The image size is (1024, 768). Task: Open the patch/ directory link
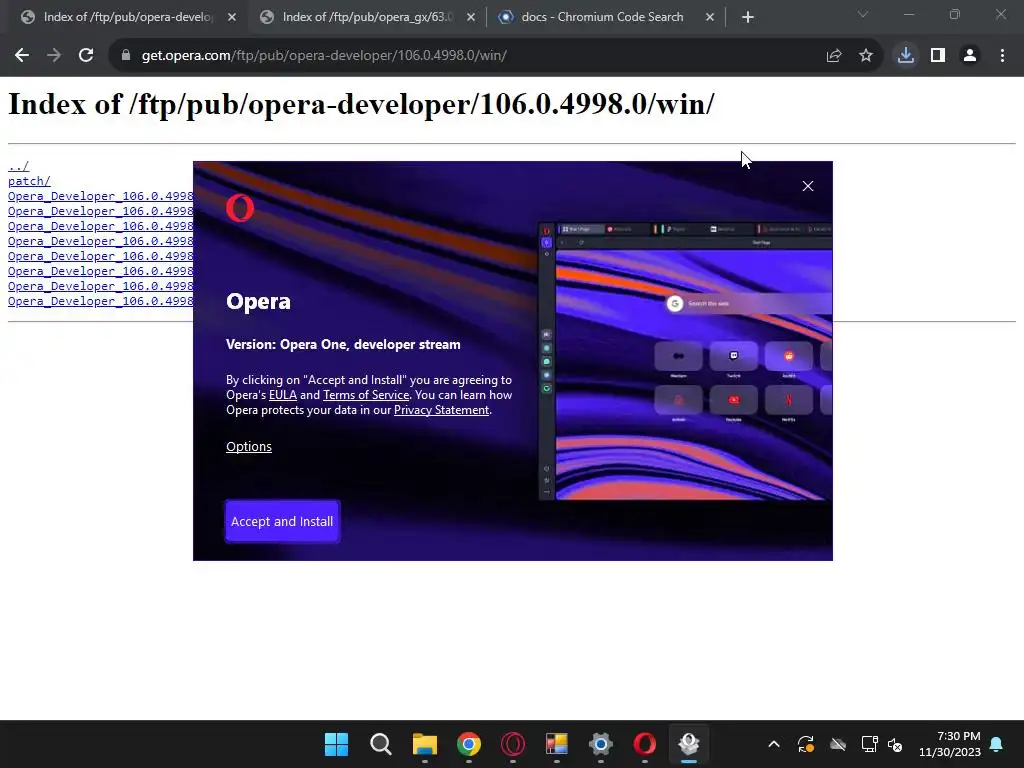click(29, 181)
